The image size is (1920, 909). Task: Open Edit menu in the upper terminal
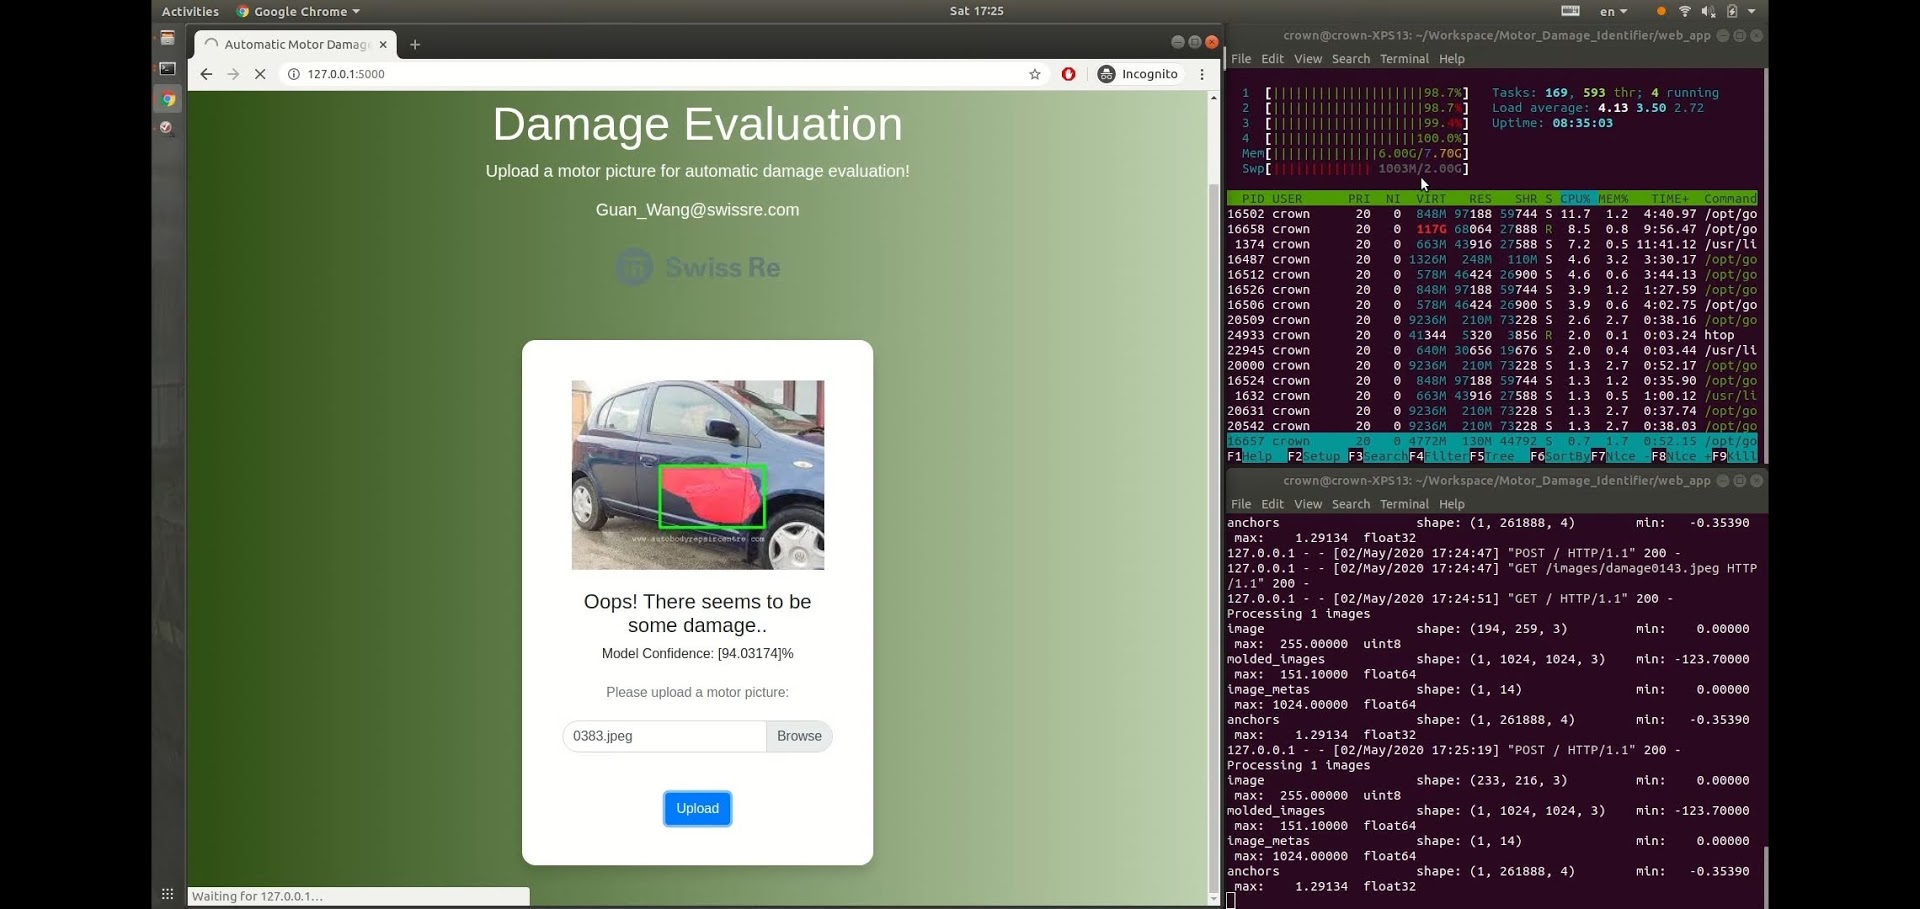[1272, 59]
